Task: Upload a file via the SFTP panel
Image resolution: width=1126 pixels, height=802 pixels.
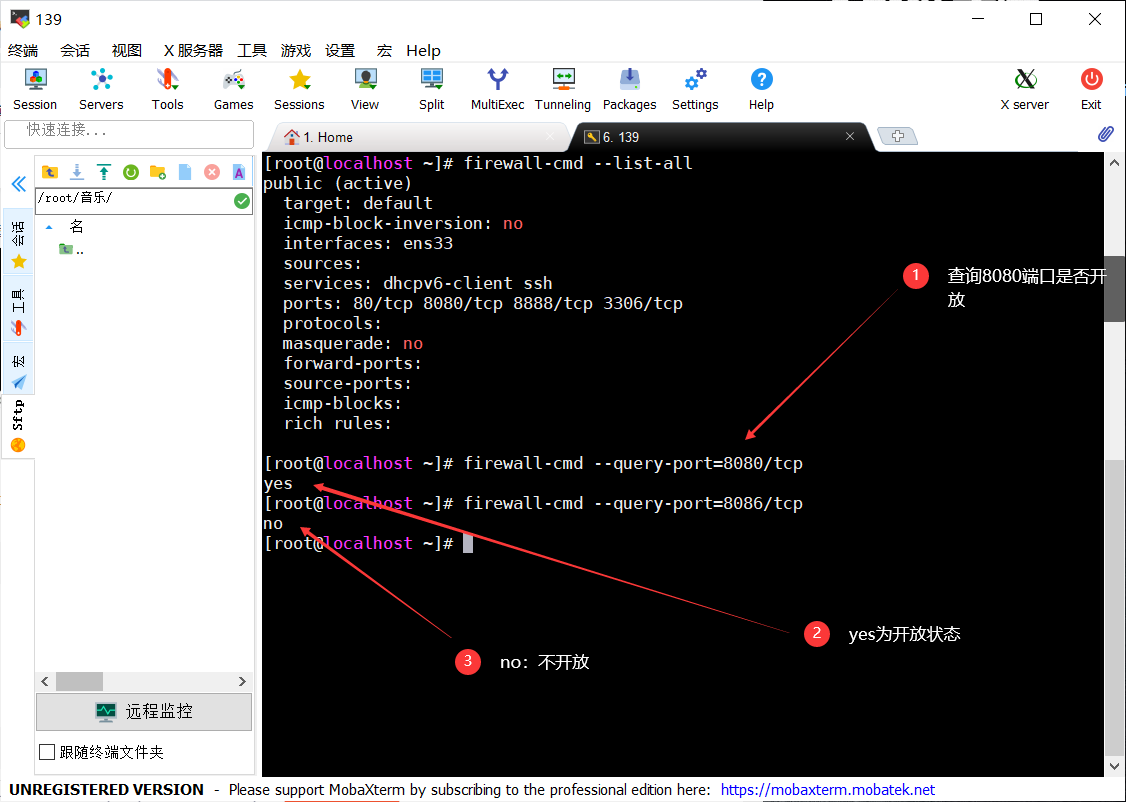Action: click(x=103, y=172)
